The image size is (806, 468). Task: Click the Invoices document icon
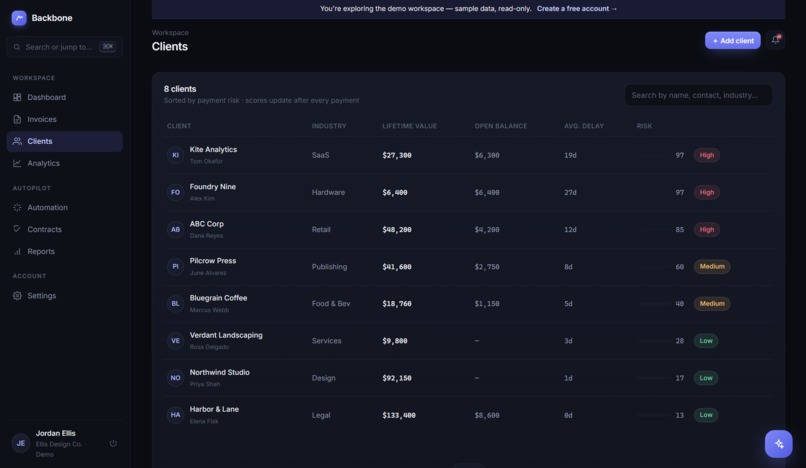[x=17, y=119]
